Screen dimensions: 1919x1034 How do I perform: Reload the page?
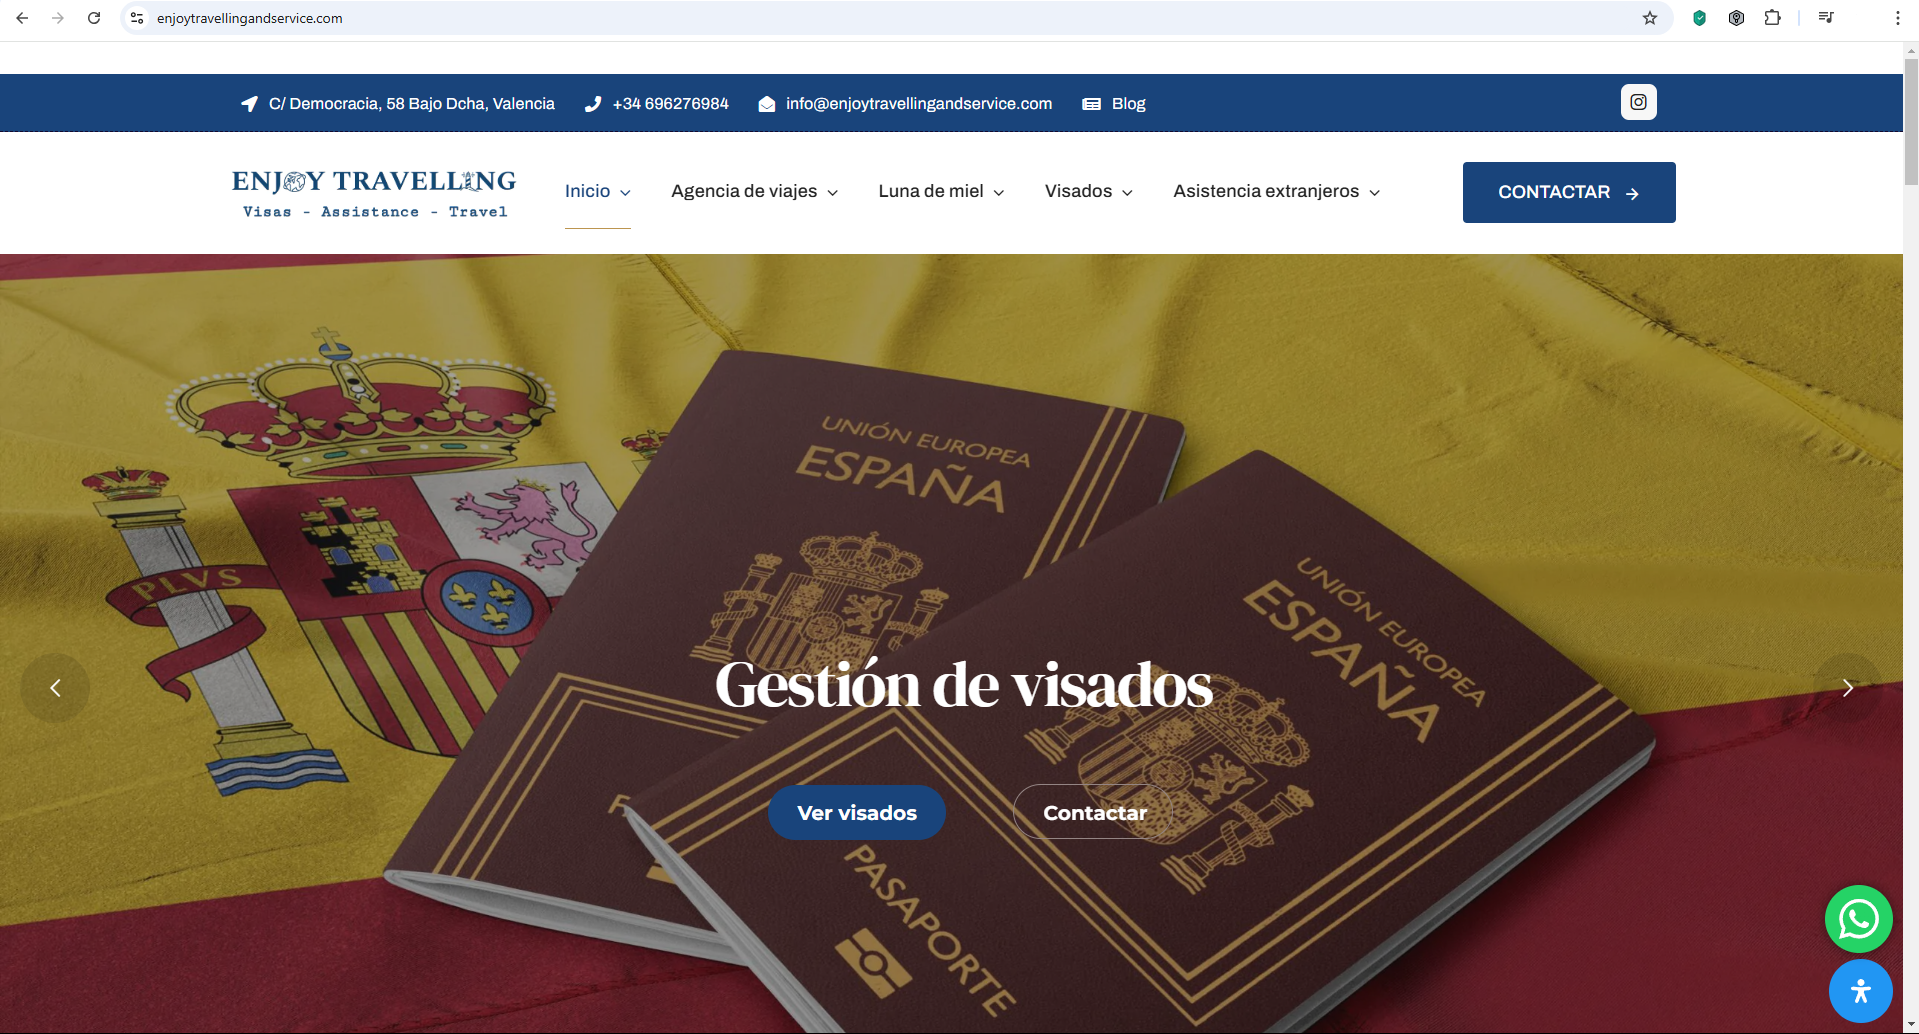94,18
